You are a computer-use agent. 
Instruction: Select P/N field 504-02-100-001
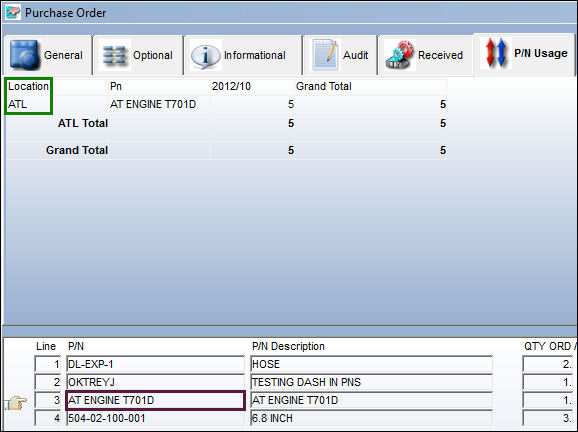(155, 418)
